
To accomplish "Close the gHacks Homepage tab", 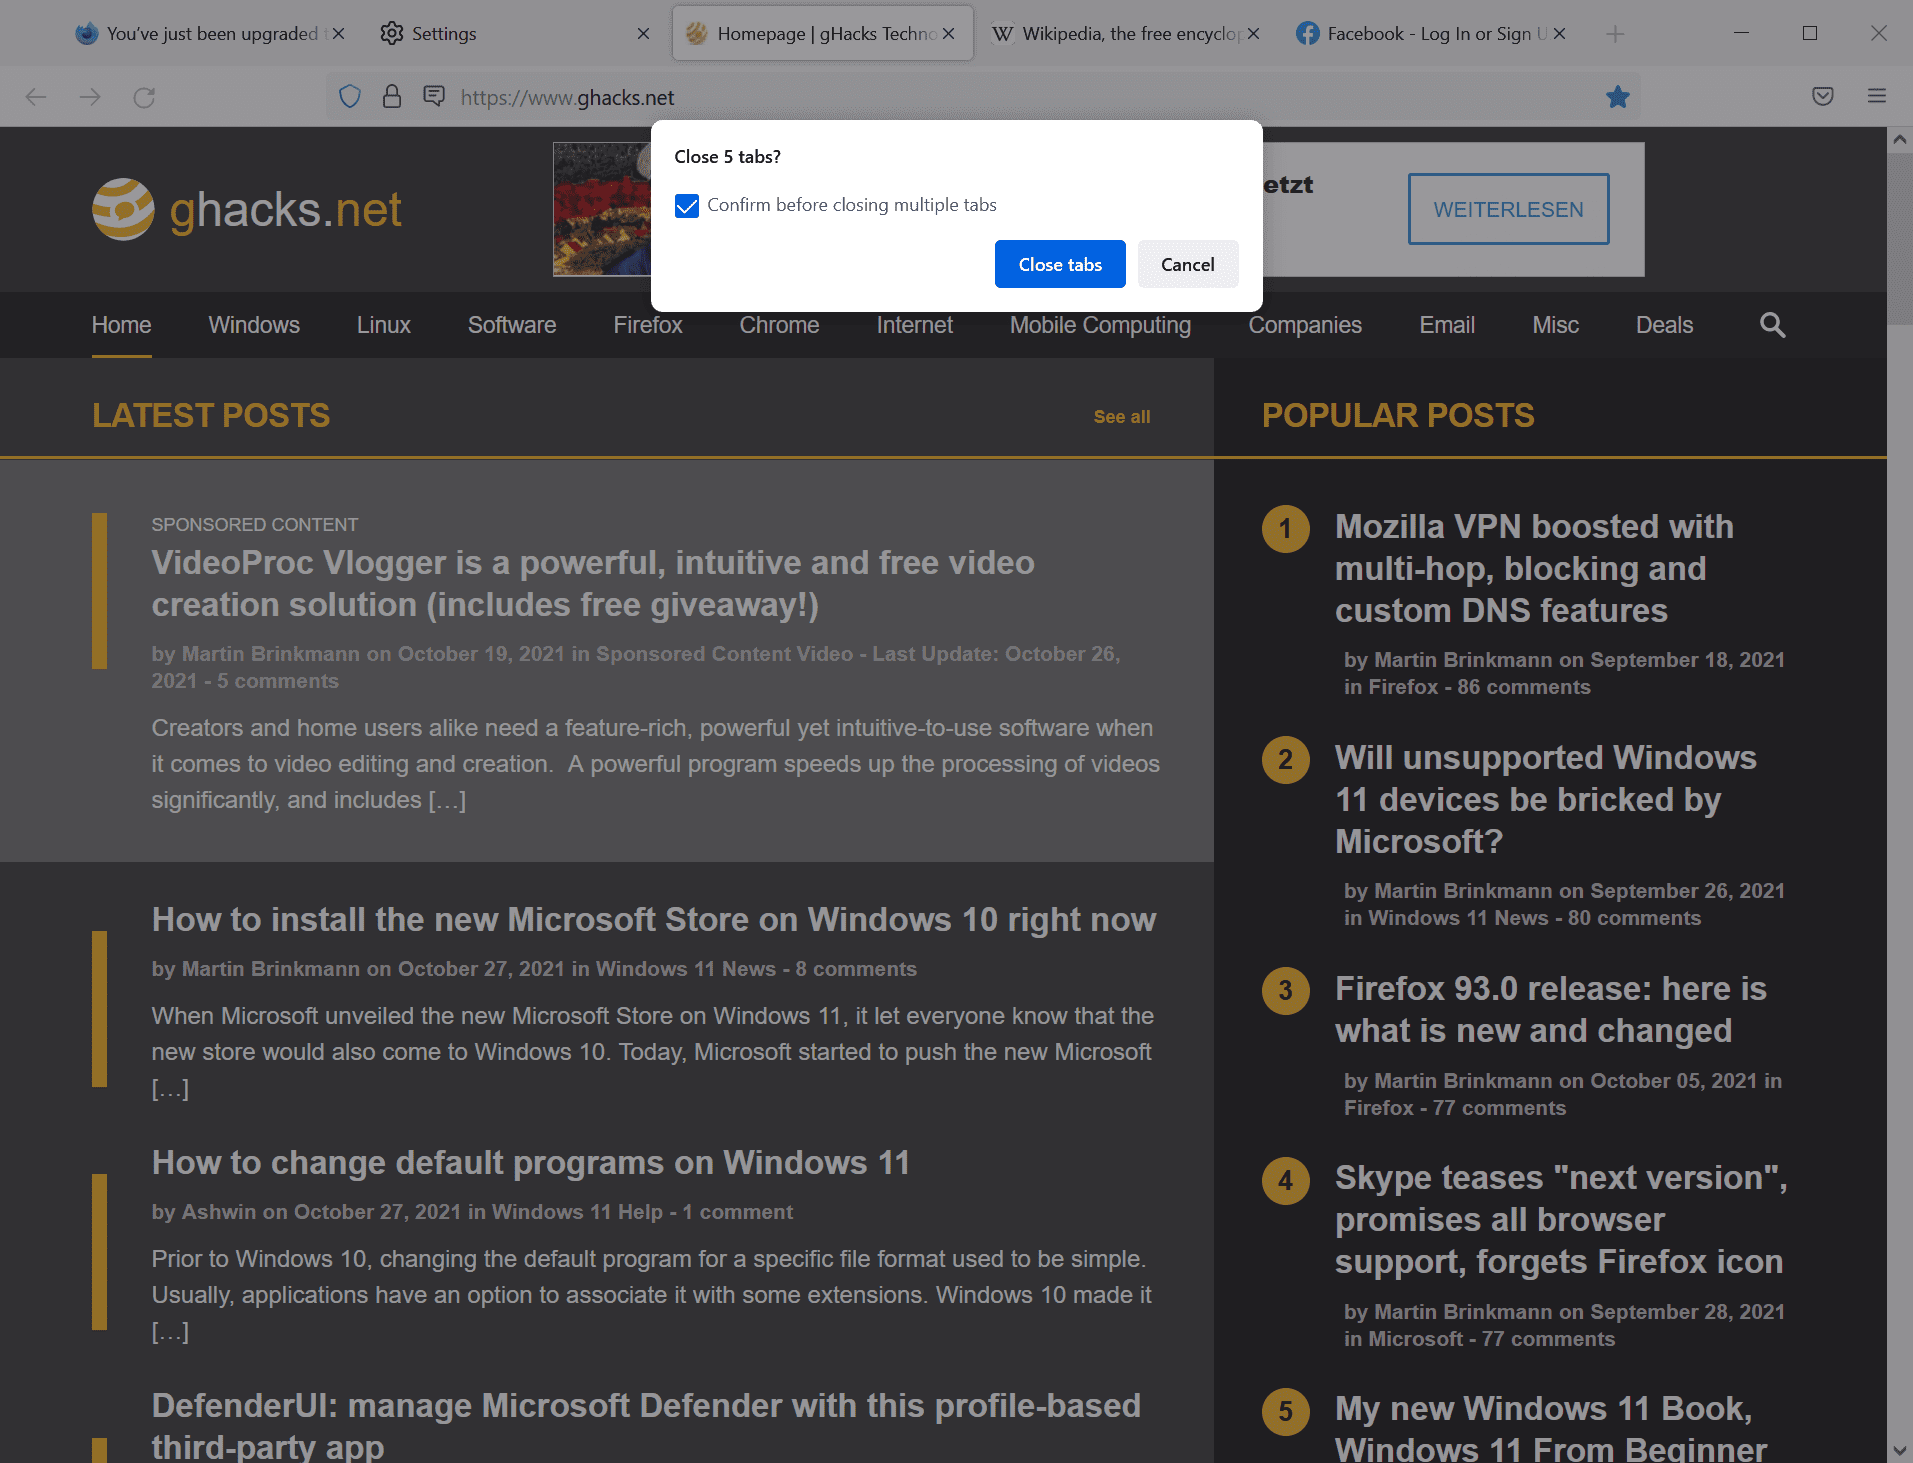I will [948, 34].
